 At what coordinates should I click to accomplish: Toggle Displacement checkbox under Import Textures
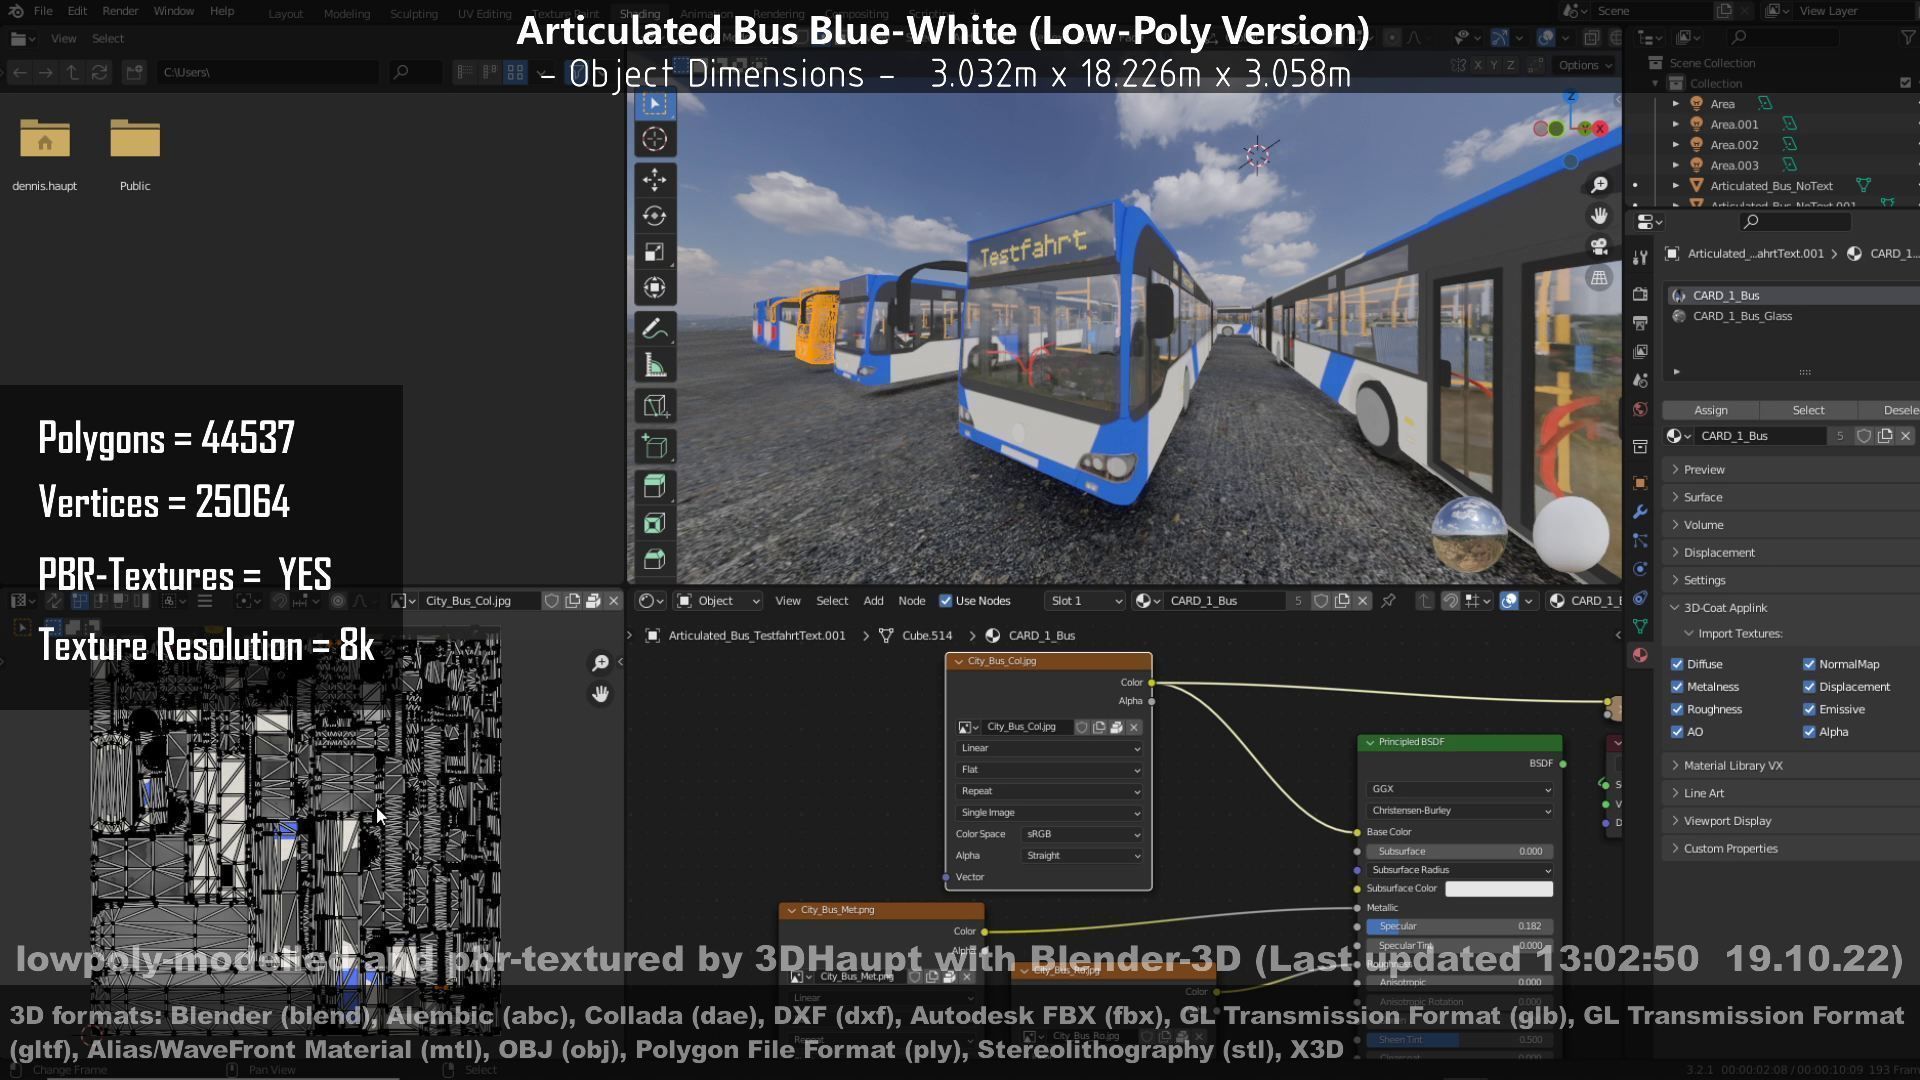tap(1809, 687)
